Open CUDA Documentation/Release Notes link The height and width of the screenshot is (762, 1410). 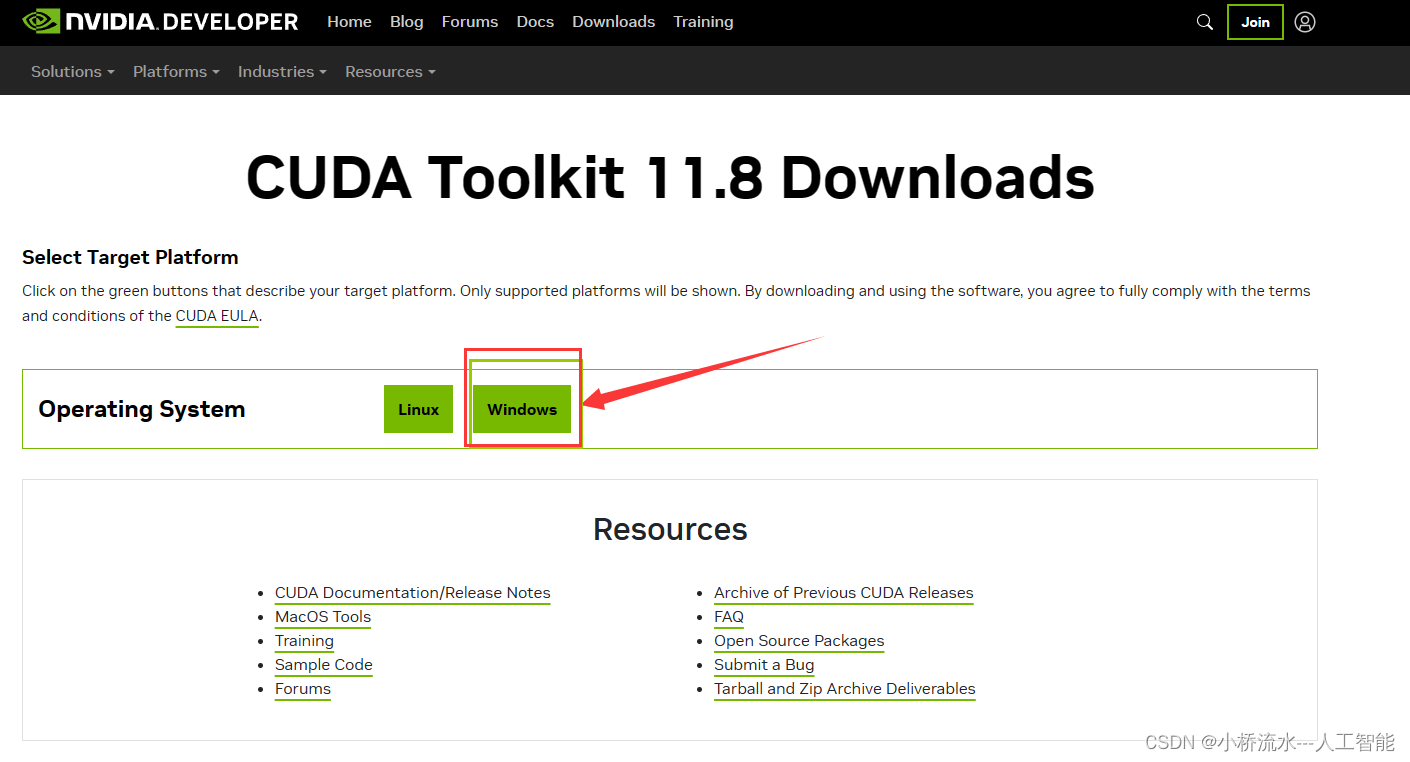tap(413, 593)
